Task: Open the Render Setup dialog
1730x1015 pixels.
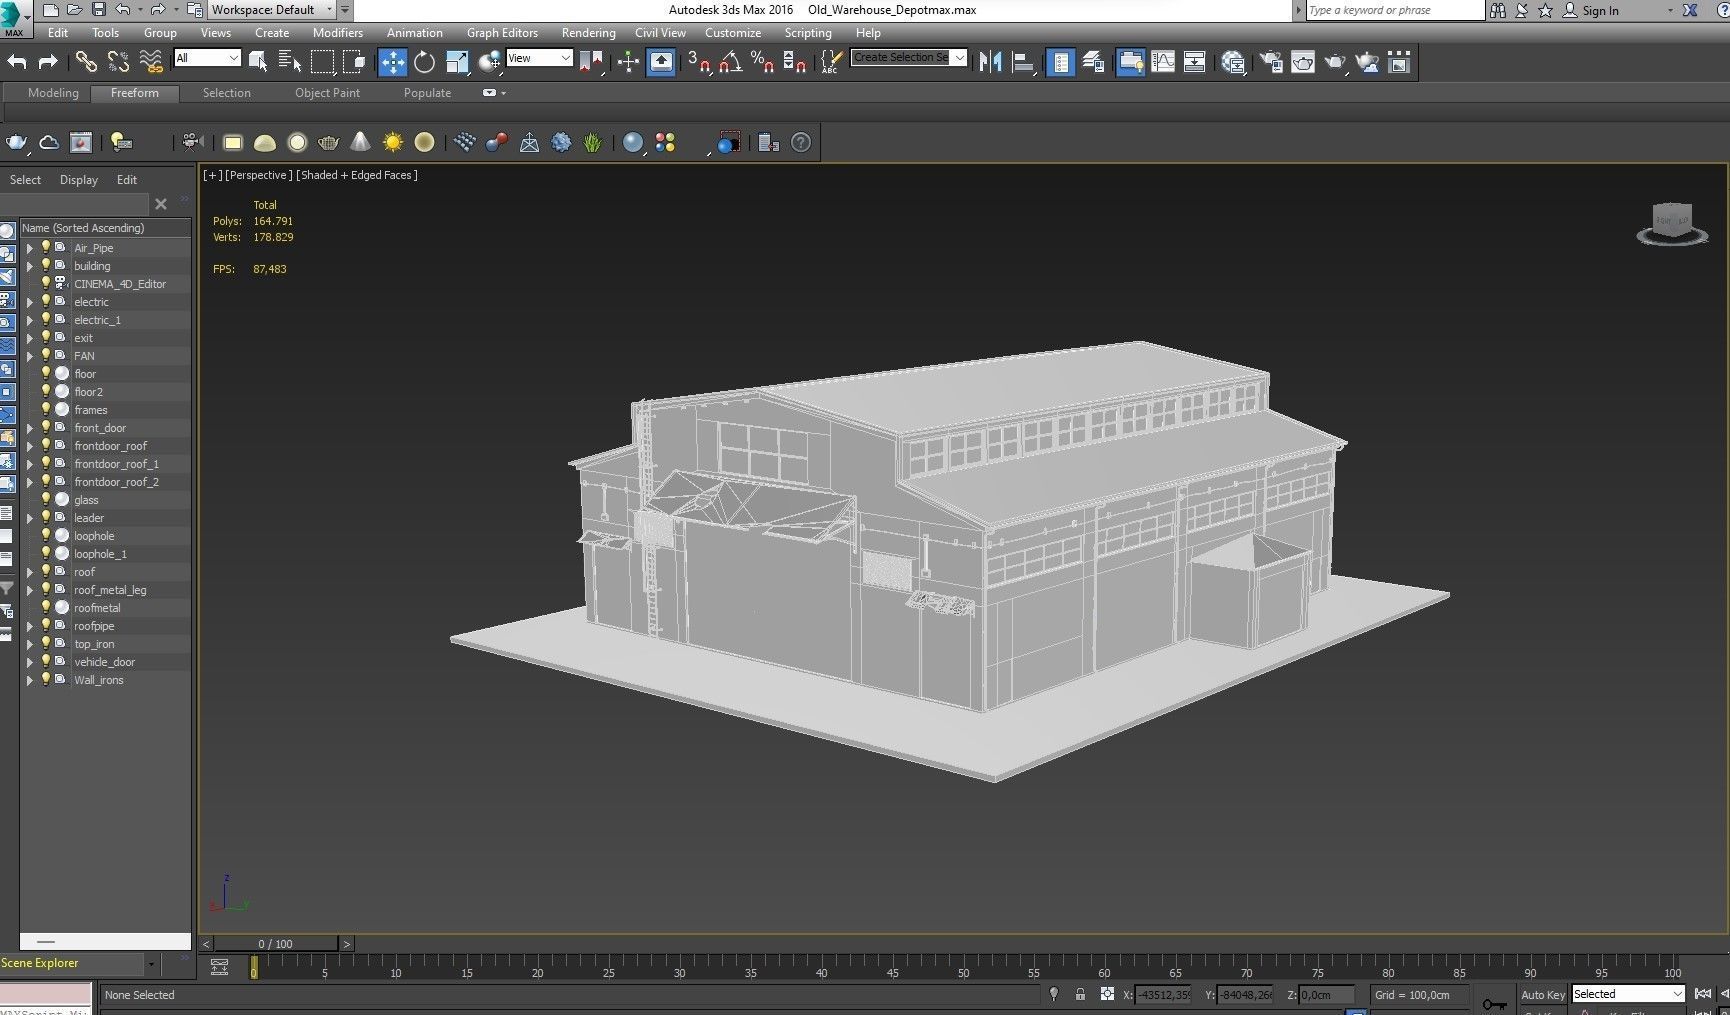Action: [1271, 62]
